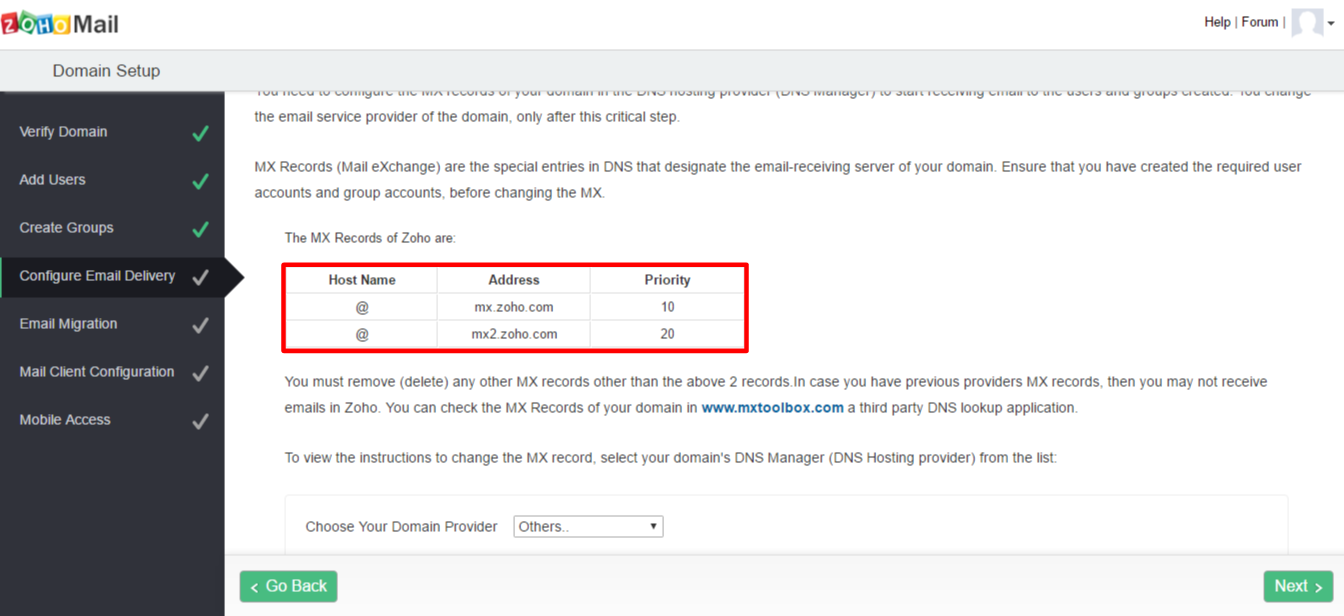Open Email Migration step

(68, 324)
